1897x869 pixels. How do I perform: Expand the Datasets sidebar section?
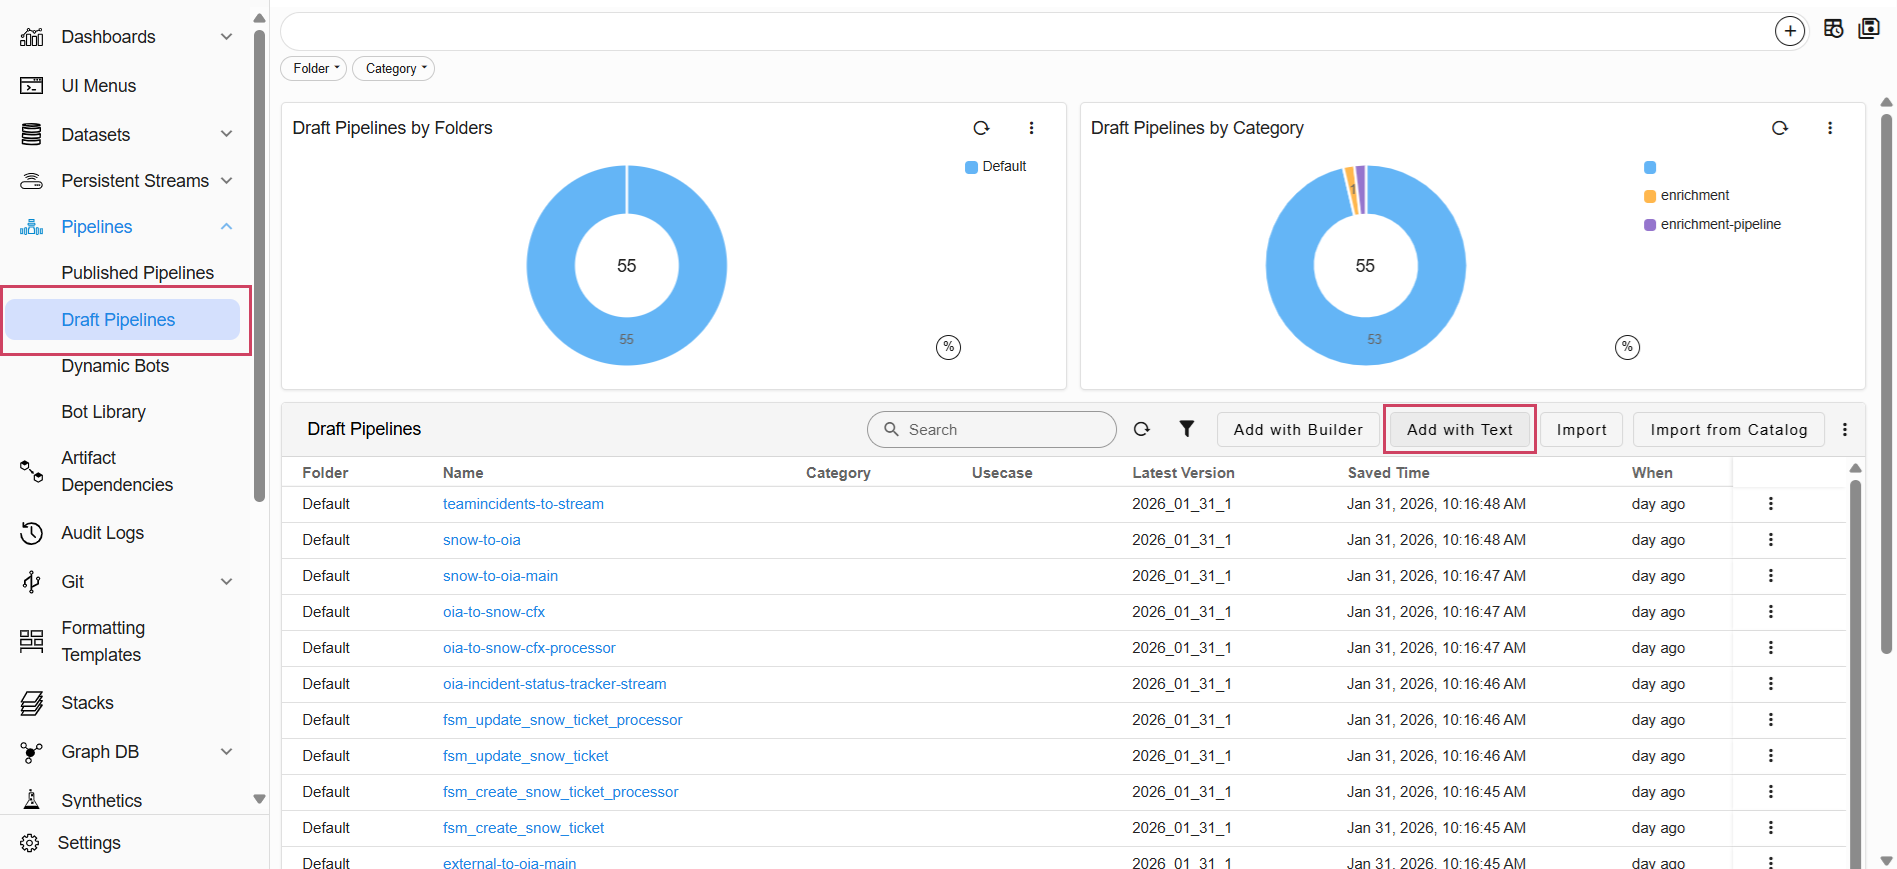pyautogui.click(x=226, y=134)
